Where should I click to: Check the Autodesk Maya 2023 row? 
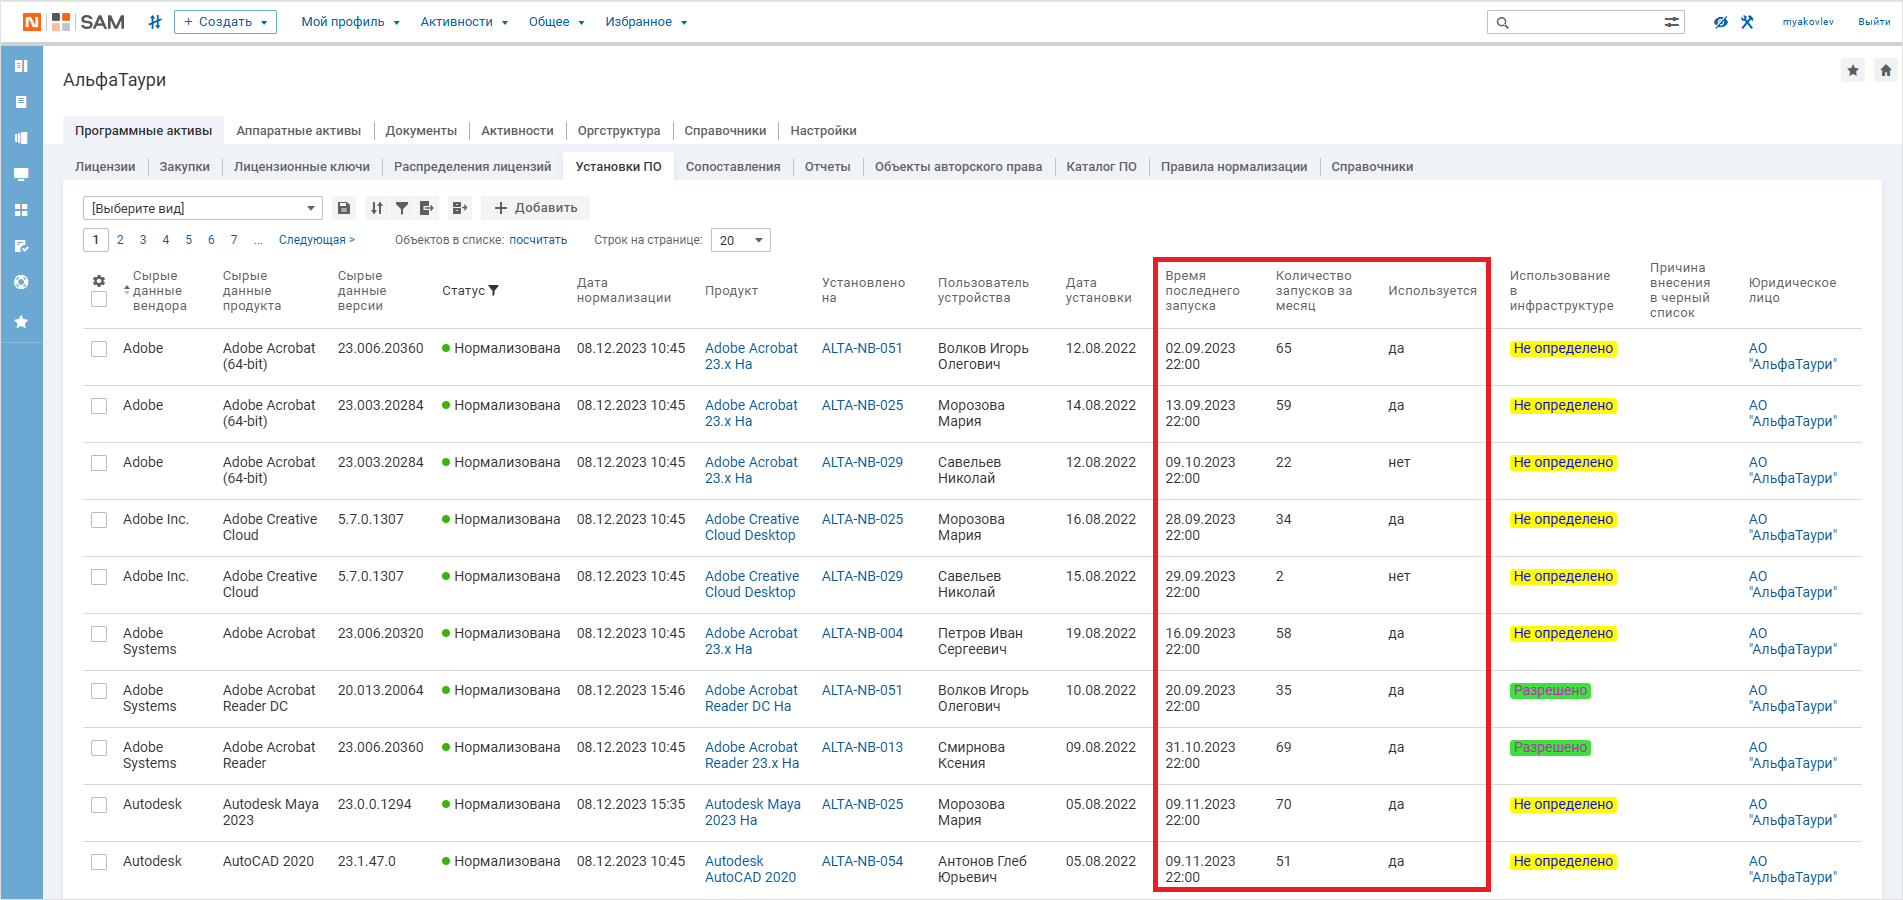point(99,805)
